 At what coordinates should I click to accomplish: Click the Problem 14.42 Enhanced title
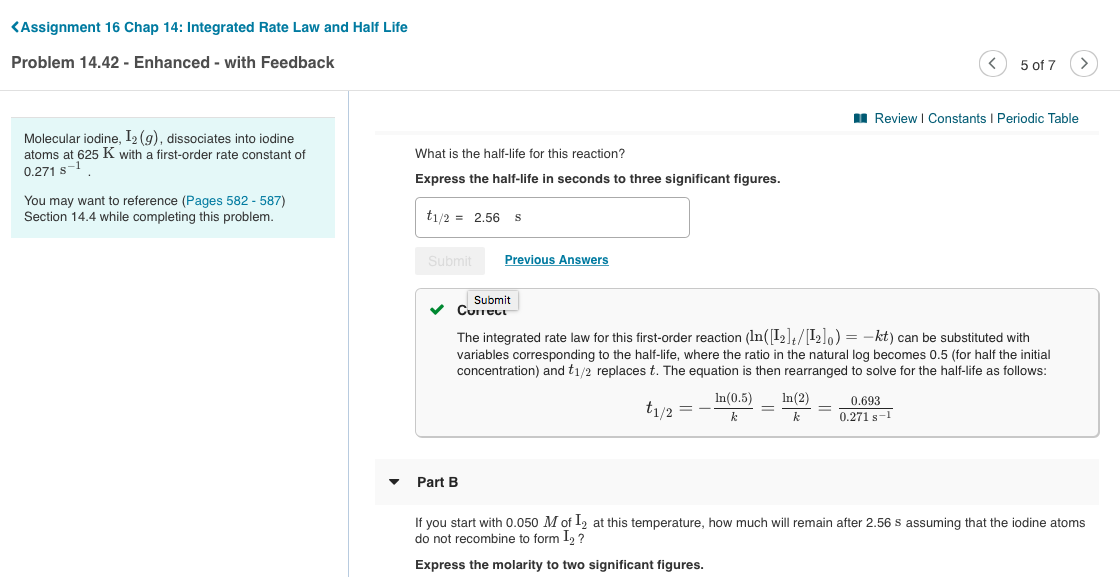coord(171,62)
